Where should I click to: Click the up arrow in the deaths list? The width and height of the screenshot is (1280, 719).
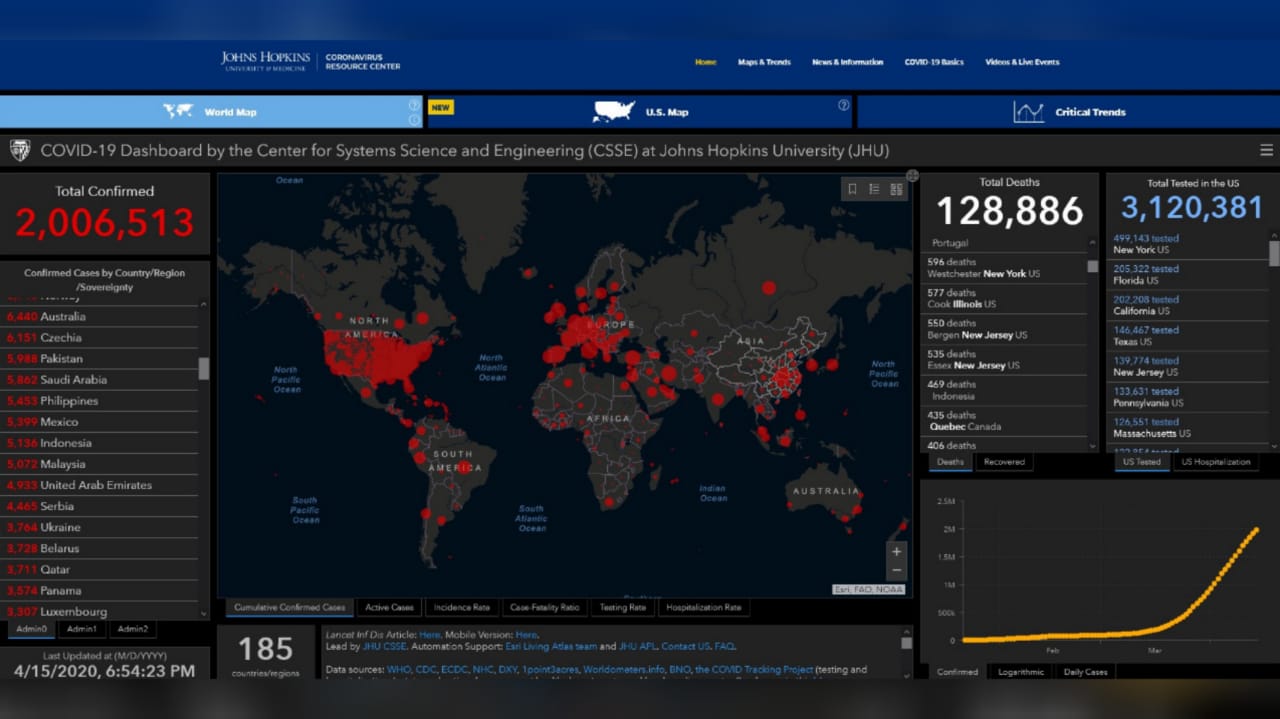click(x=1093, y=243)
